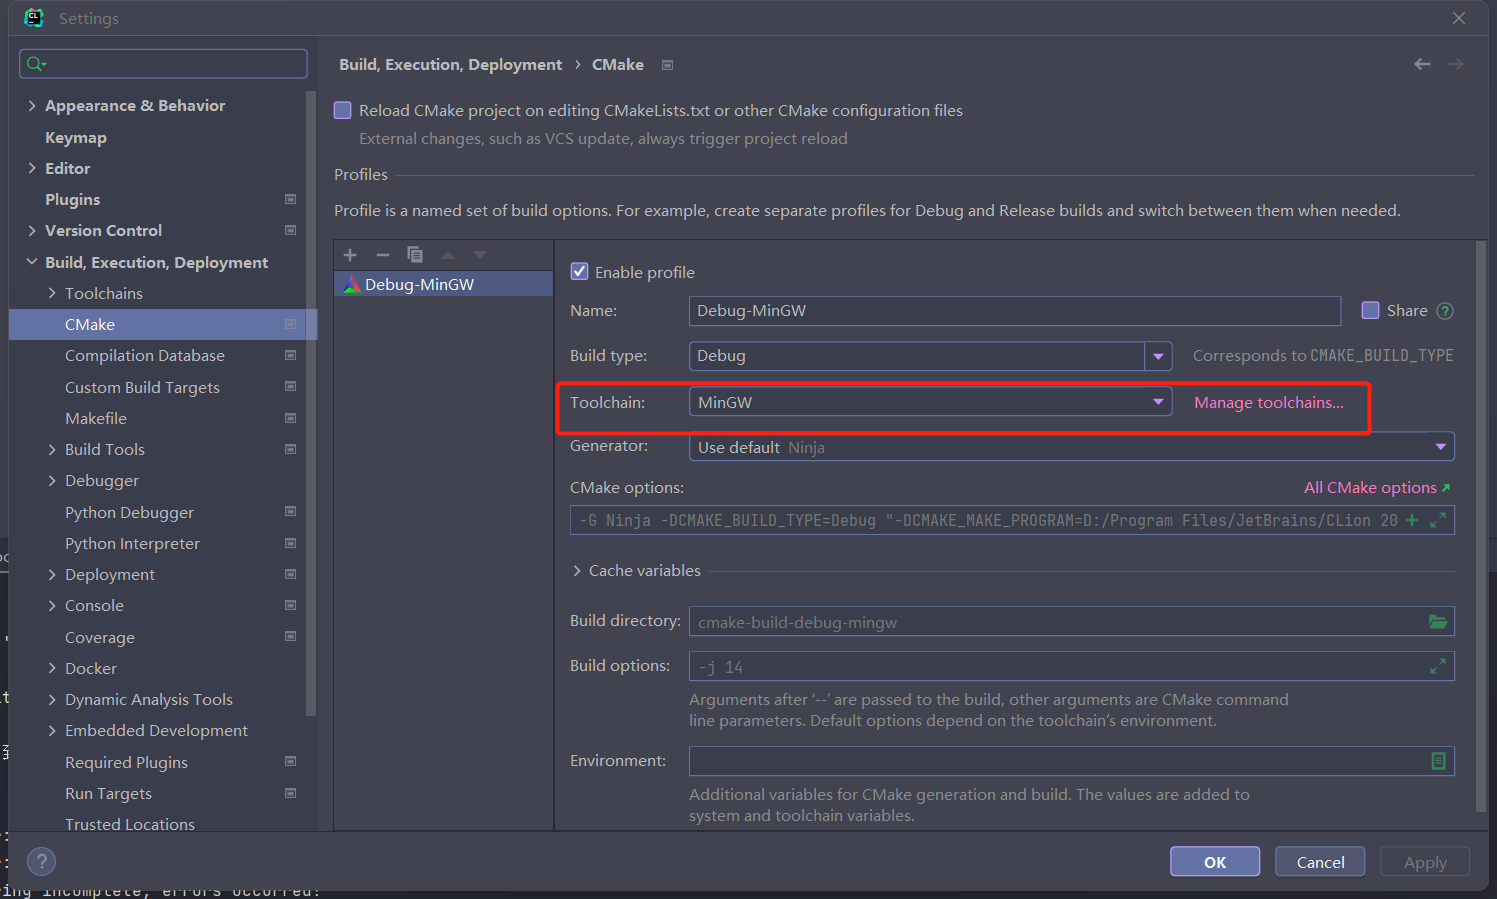Expand the Editor tree node
1497x899 pixels.
pyautogui.click(x=32, y=168)
